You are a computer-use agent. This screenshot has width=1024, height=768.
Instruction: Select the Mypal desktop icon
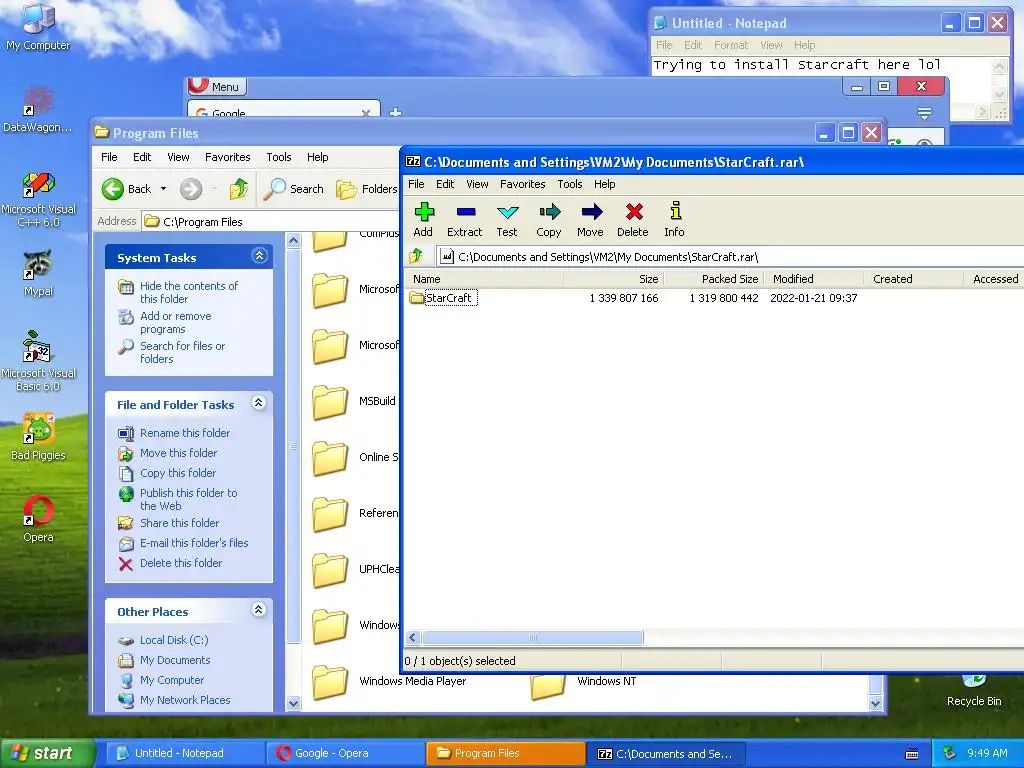tap(38, 273)
